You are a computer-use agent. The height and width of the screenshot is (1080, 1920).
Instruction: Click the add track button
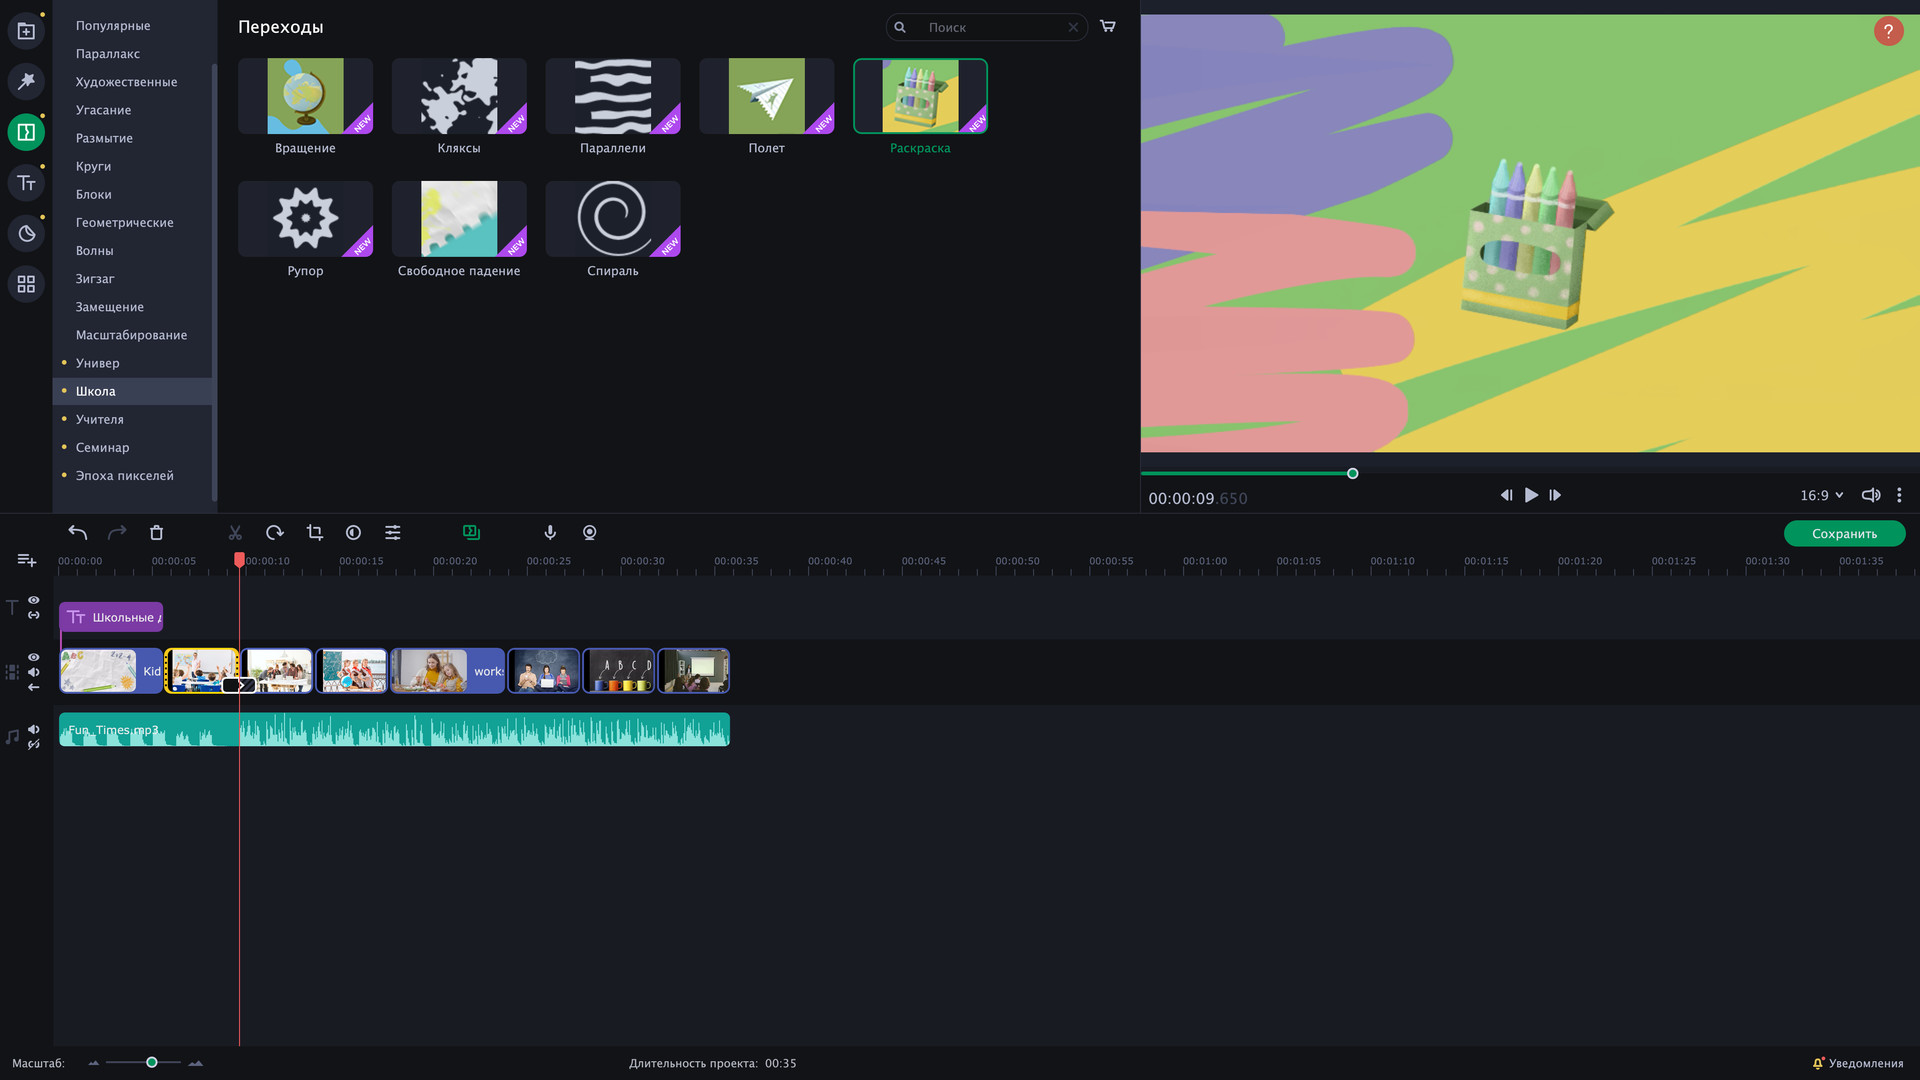pyautogui.click(x=27, y=560)
